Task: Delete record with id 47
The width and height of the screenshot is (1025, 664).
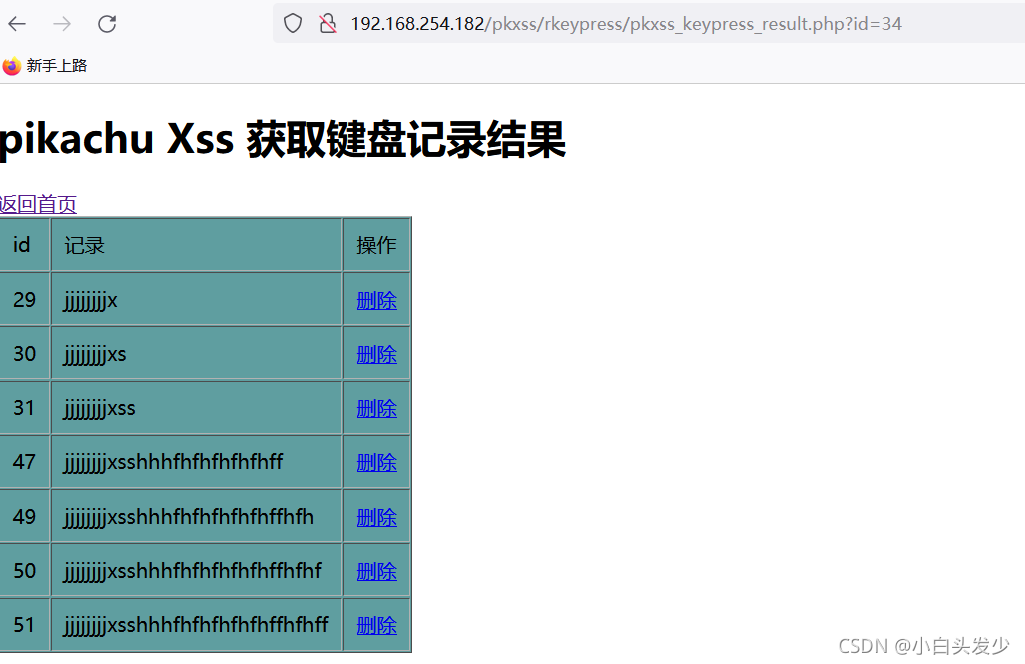Action: pos(377,463)
